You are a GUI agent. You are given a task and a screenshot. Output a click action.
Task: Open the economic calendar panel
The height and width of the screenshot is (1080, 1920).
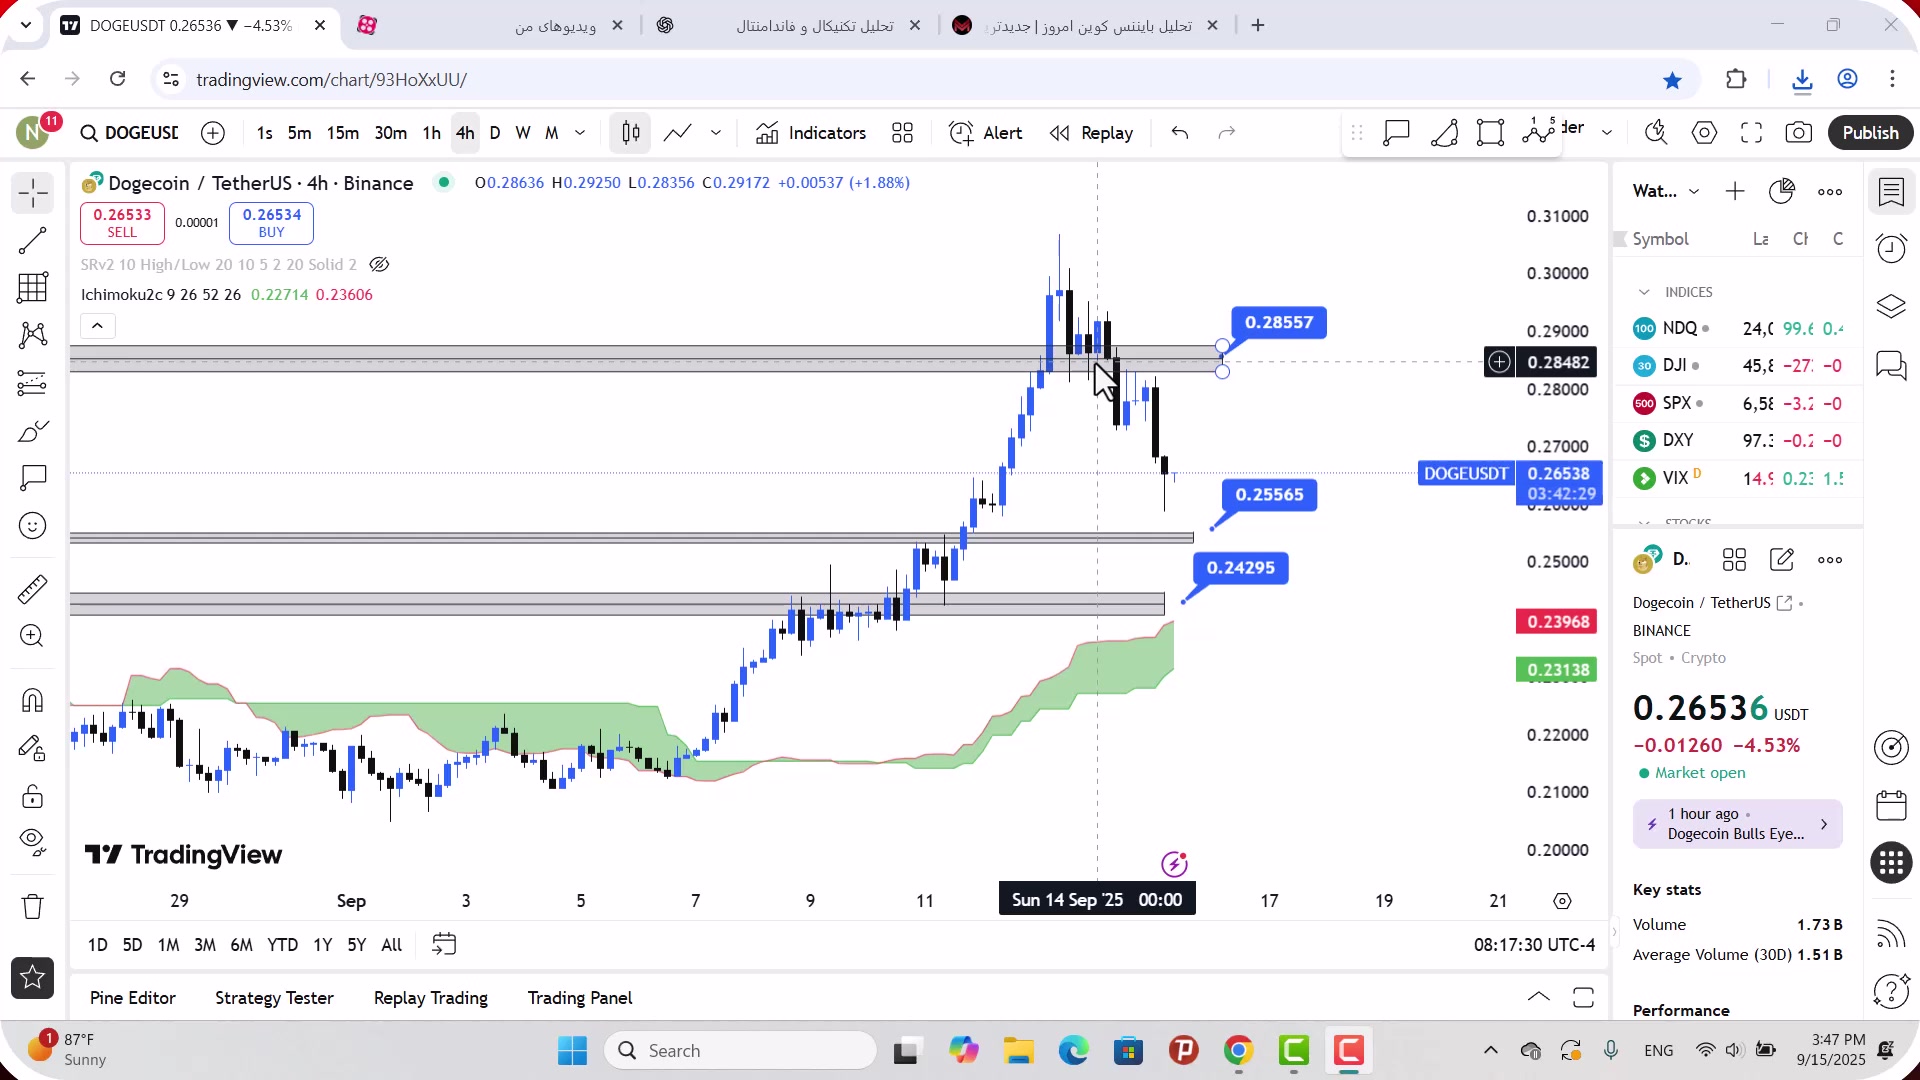(1891, 806)
